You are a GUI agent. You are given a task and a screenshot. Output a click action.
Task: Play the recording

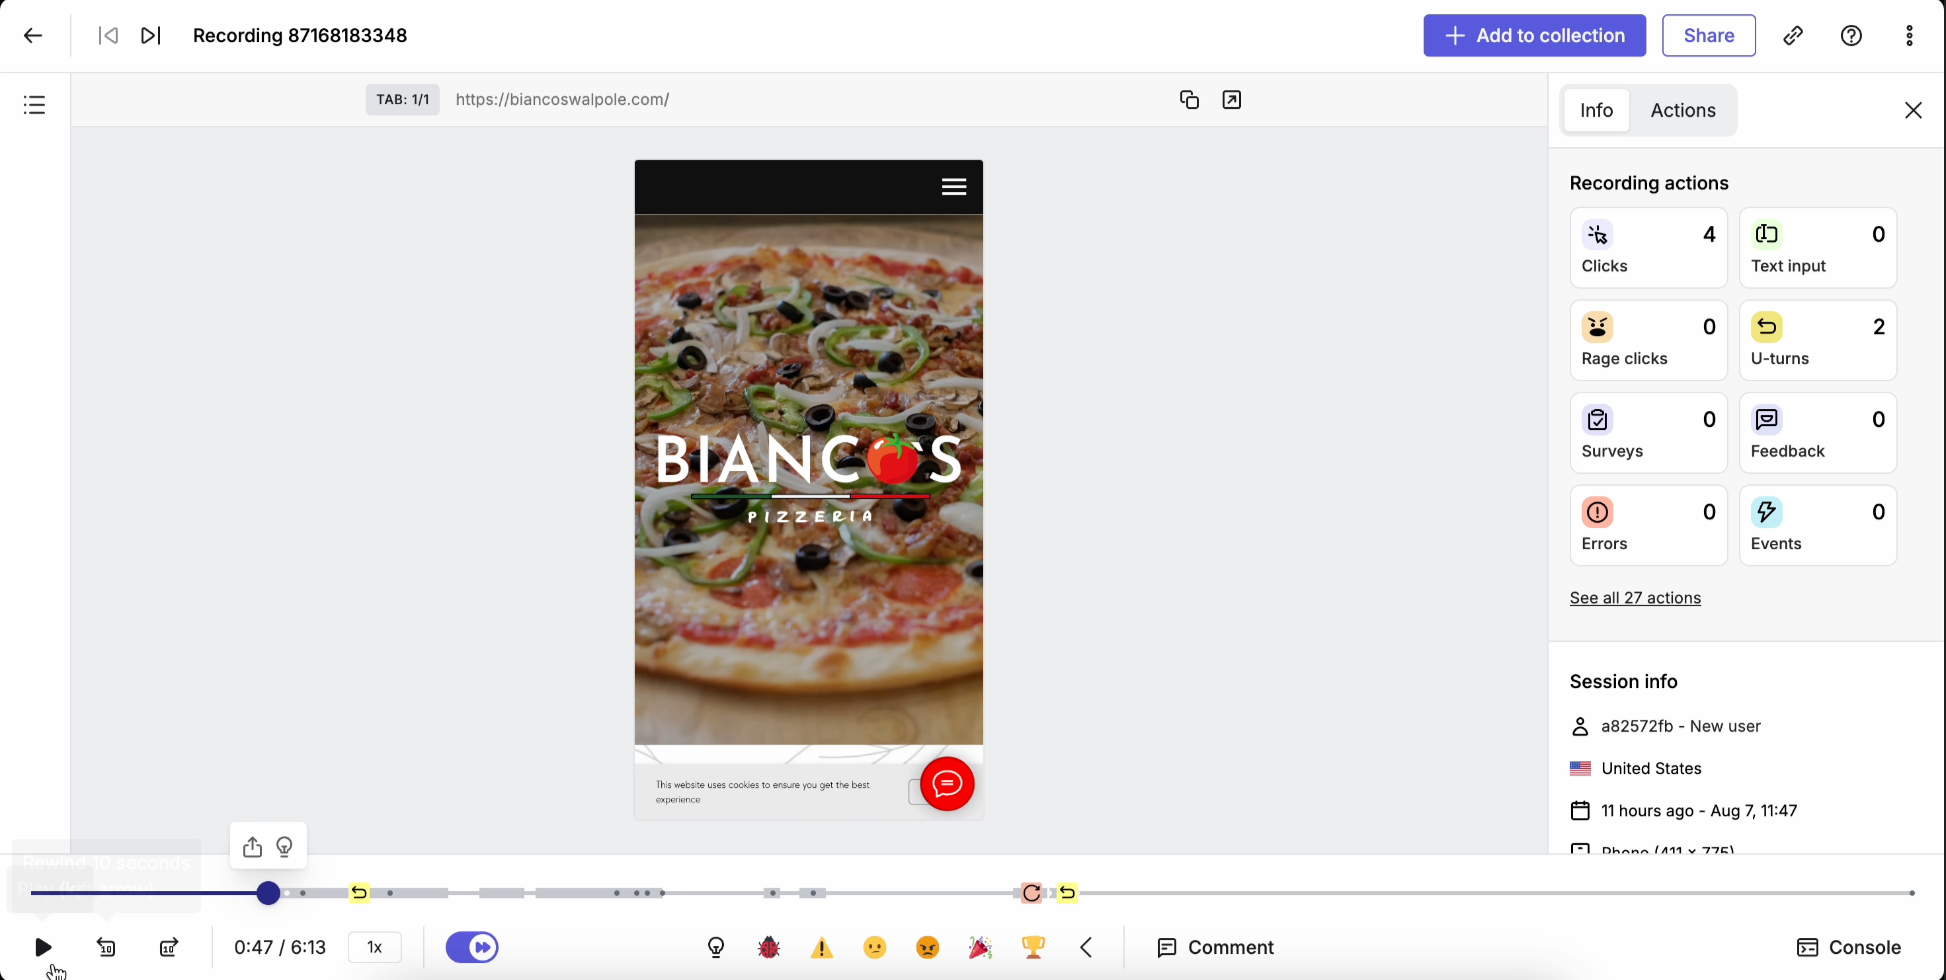[43, 947]
